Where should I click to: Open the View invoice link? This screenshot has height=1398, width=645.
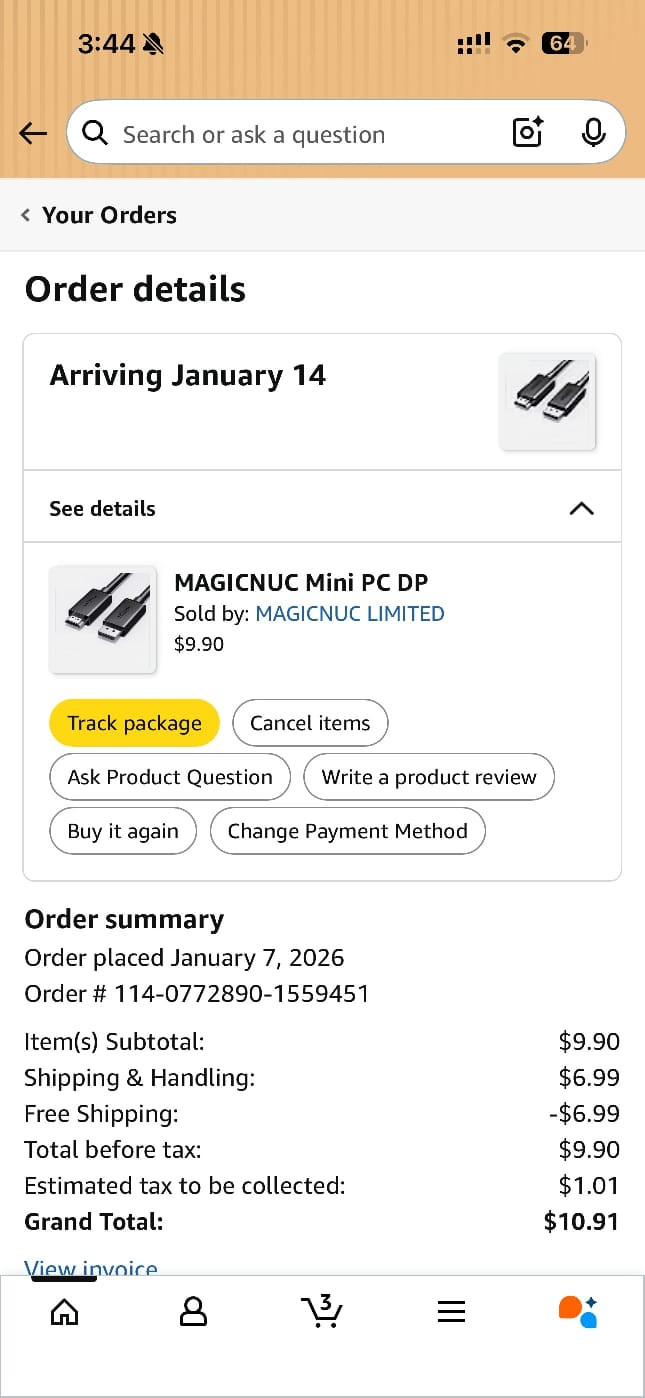pyautogui.click(x=91, y=1268)
